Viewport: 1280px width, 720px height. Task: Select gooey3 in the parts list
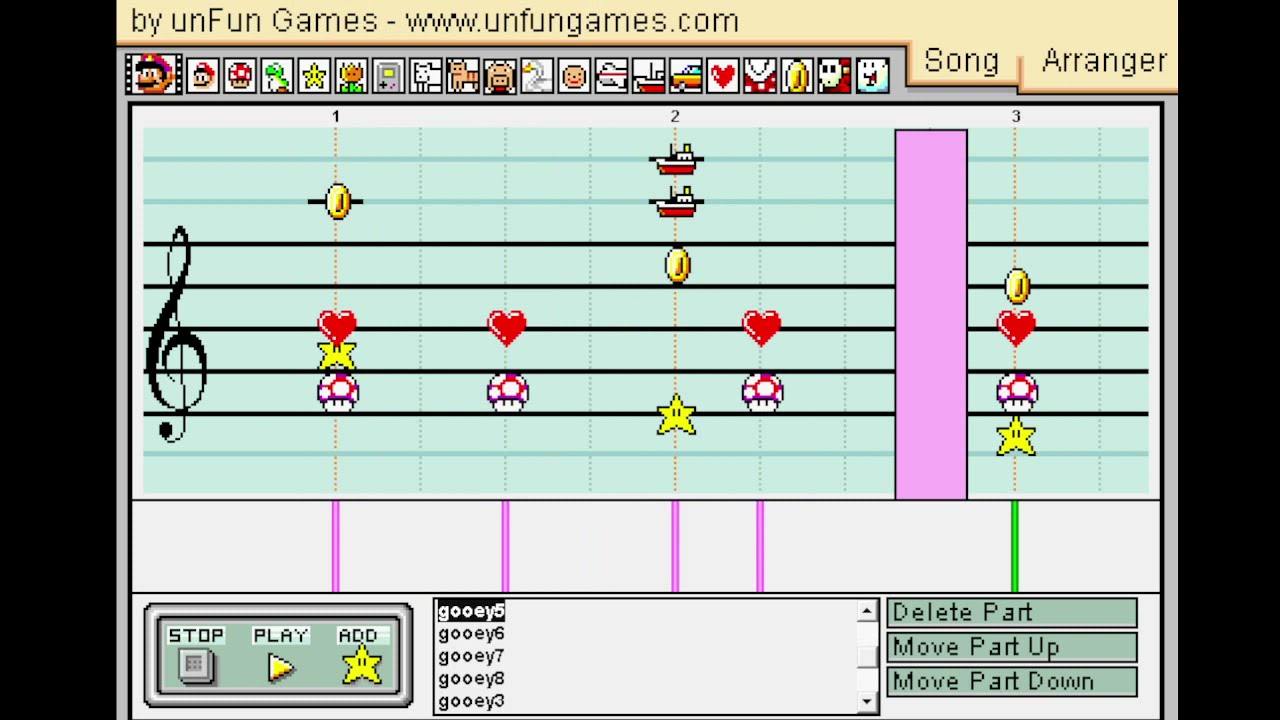471,701
